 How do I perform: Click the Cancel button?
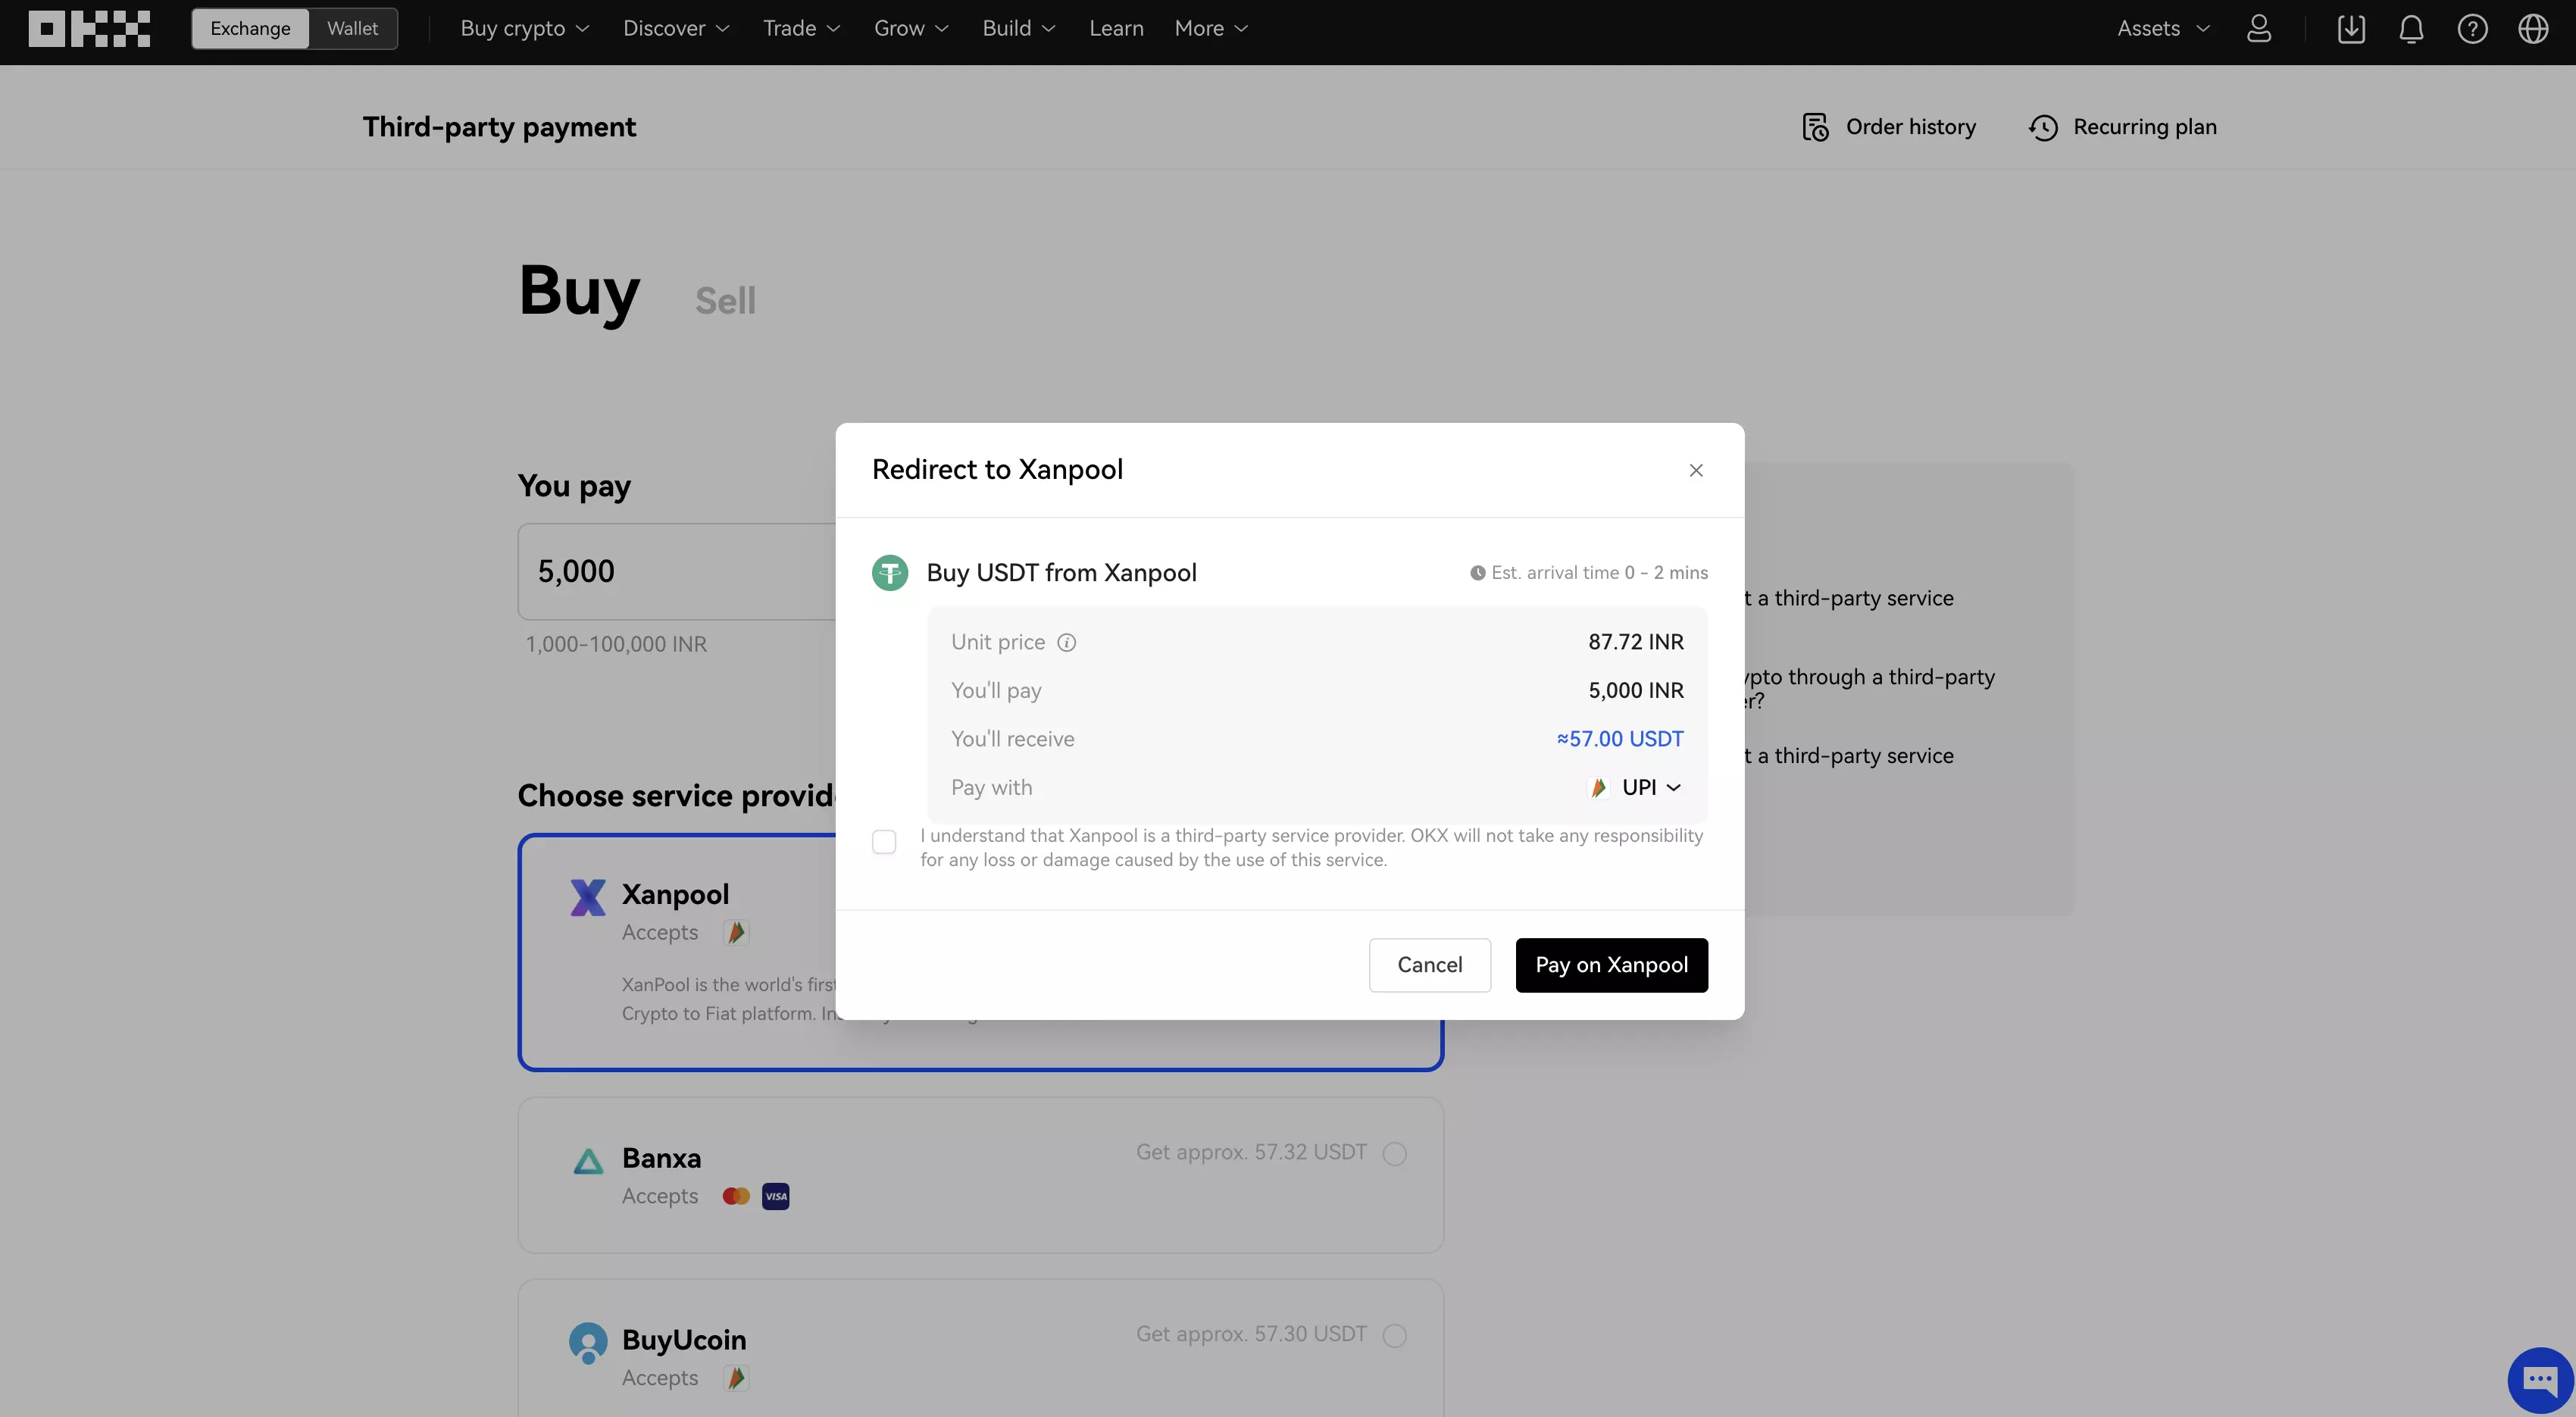pyautogui.click(x=1429, y=965)
